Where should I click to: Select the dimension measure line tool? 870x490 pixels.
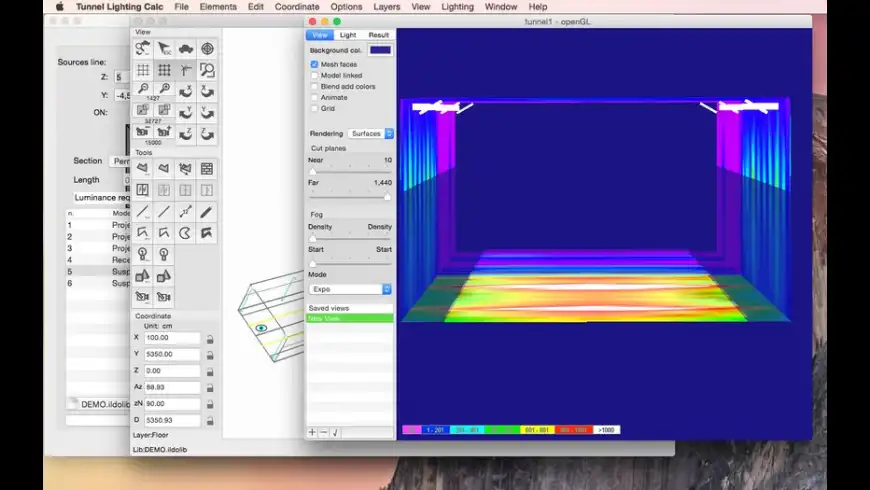(x=186, y=212)
